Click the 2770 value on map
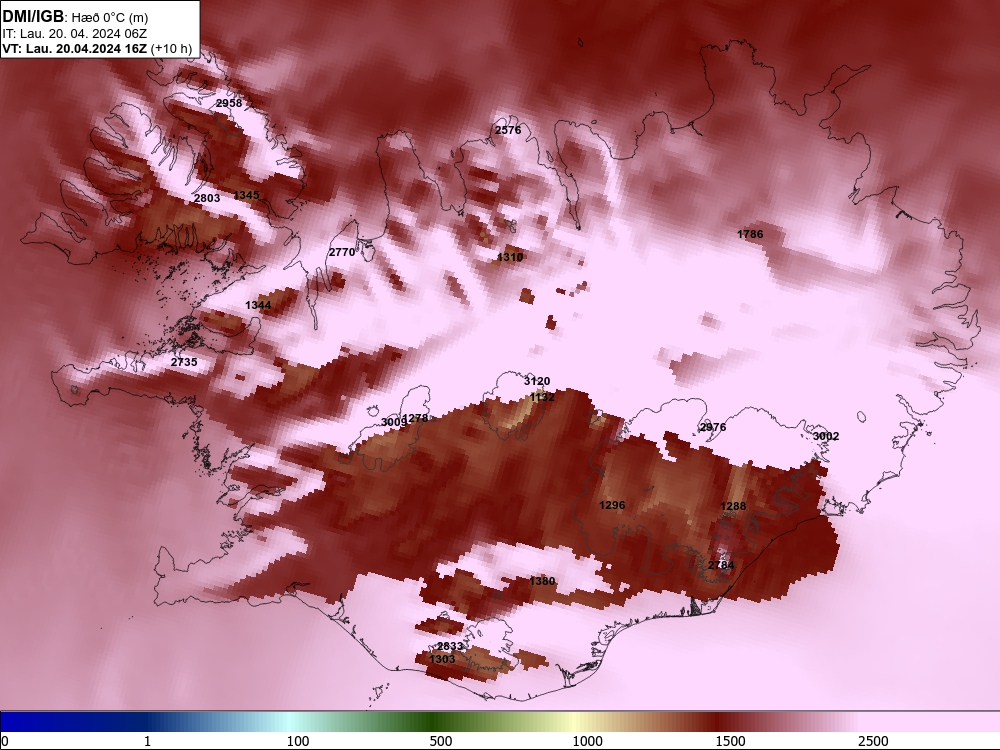 (x=342, y=253)
